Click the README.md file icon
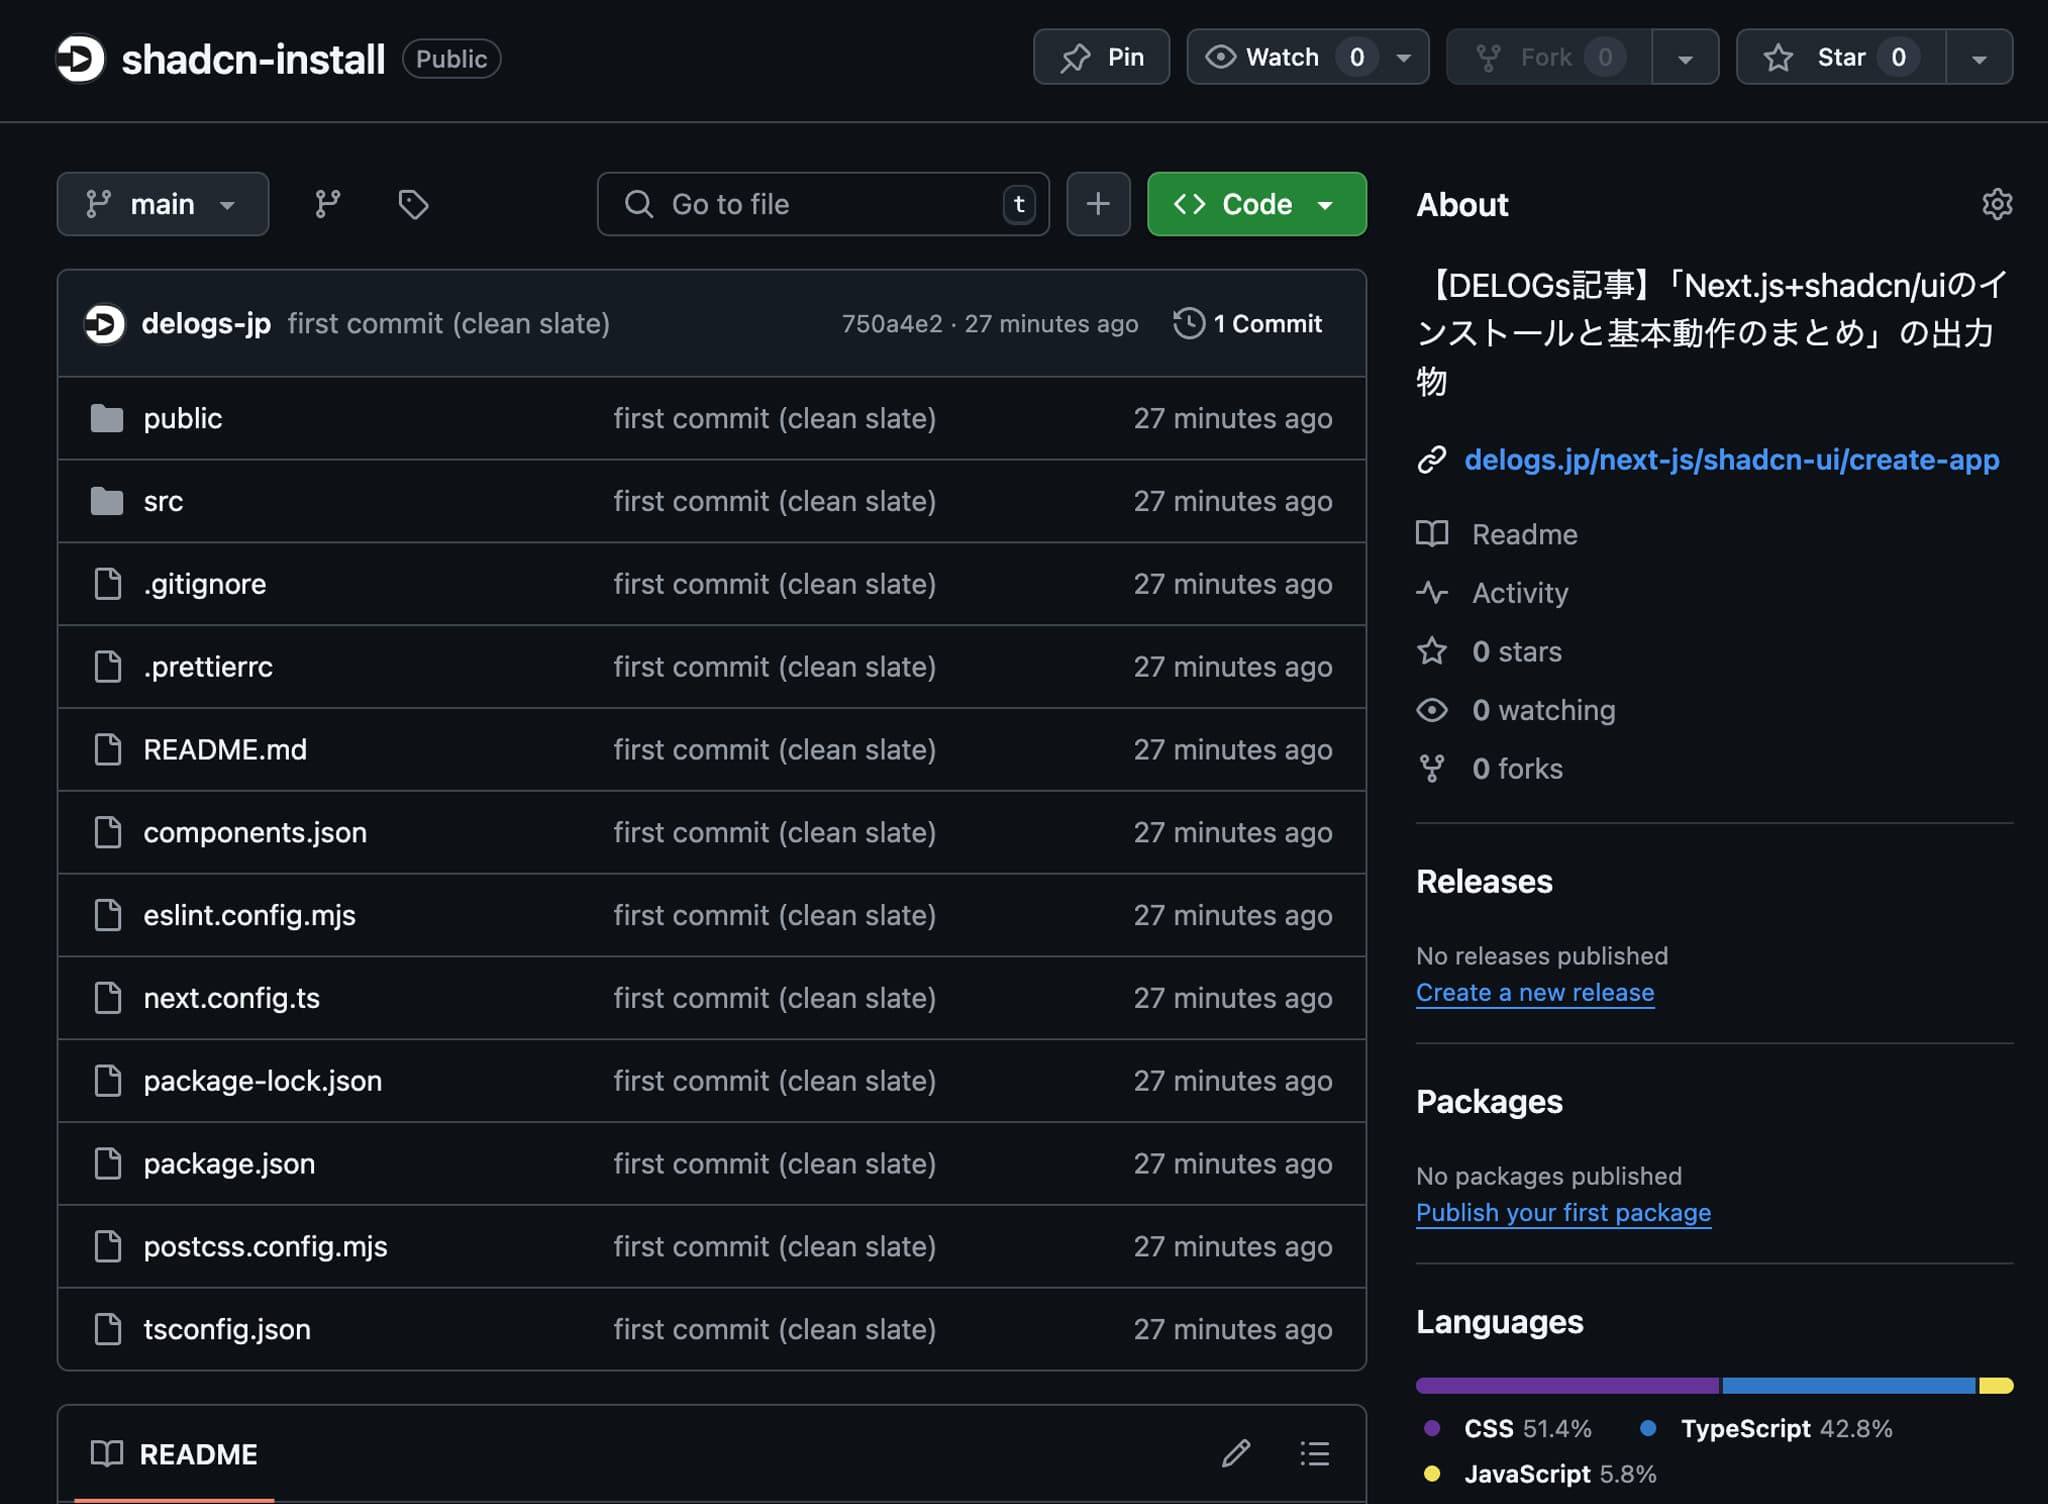Image resolution: width=2048 pixels, height=1504 pixels. (x=107, y=750)
